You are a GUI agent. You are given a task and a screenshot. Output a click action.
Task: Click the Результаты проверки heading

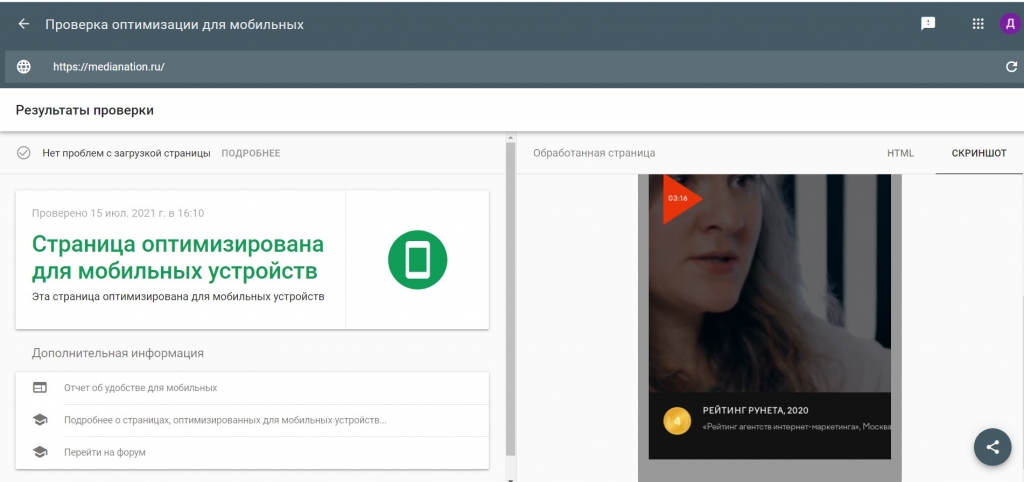[x=85, y=110]
